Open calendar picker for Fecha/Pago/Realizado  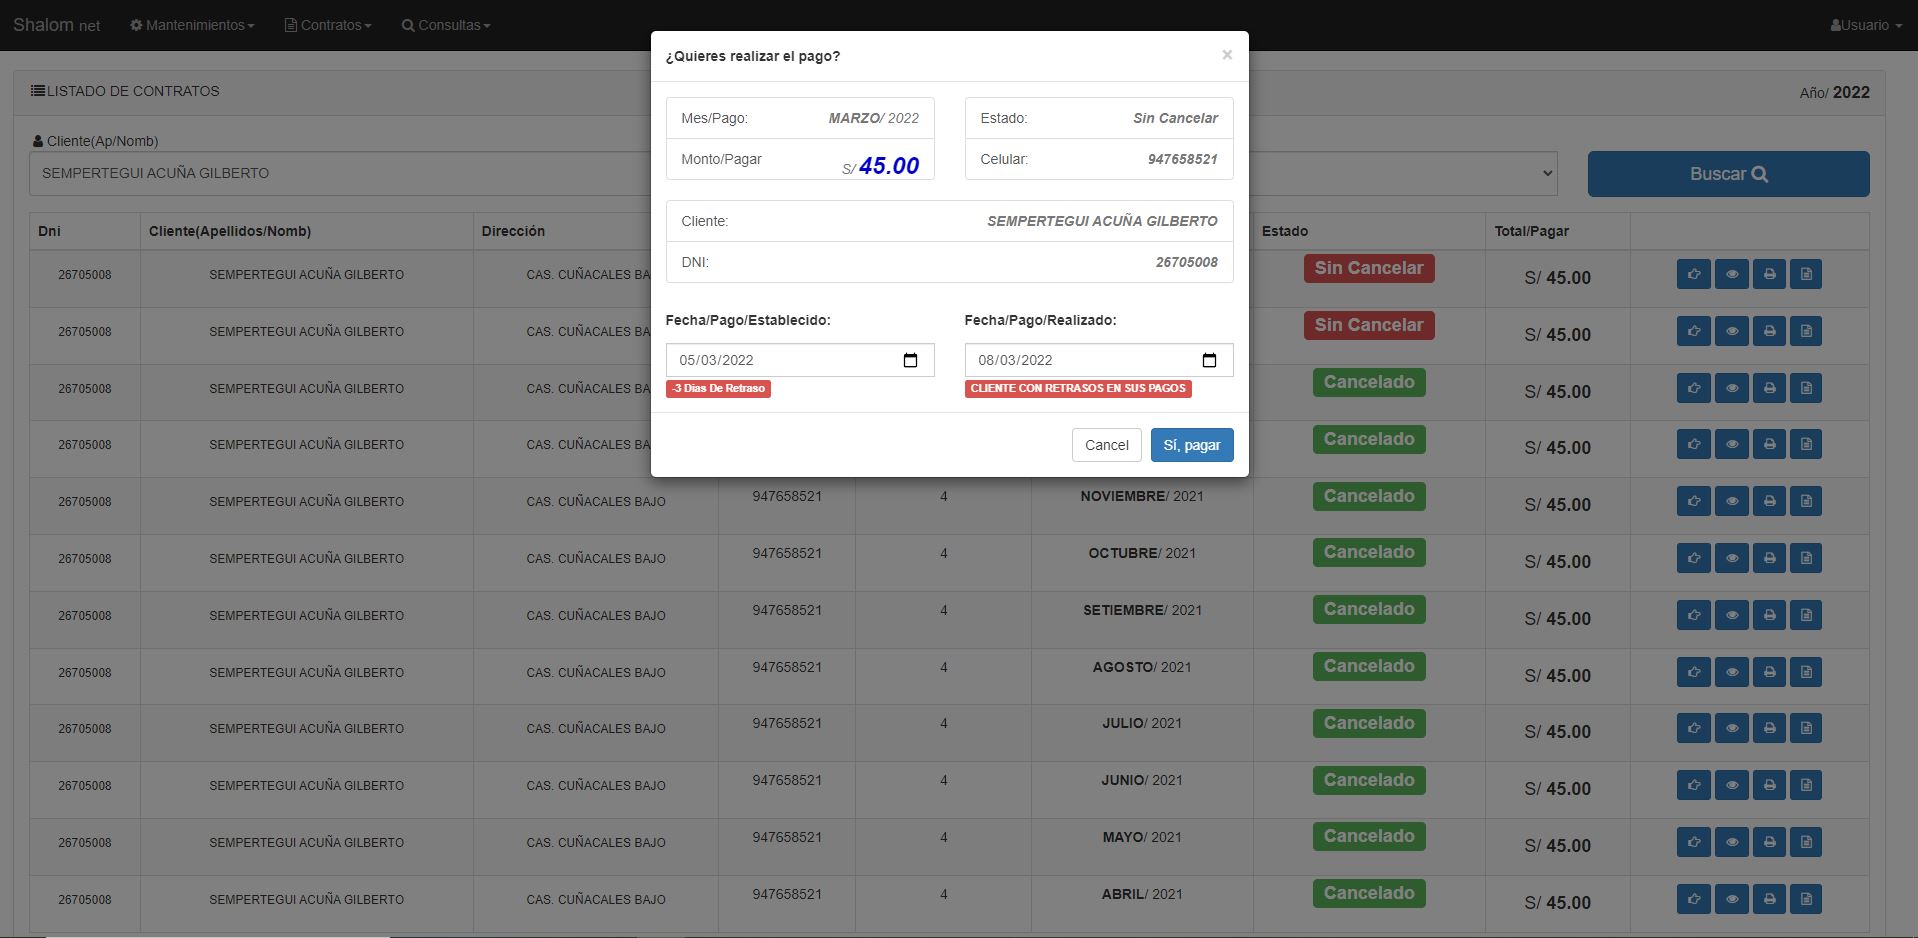pos(1209,360)
